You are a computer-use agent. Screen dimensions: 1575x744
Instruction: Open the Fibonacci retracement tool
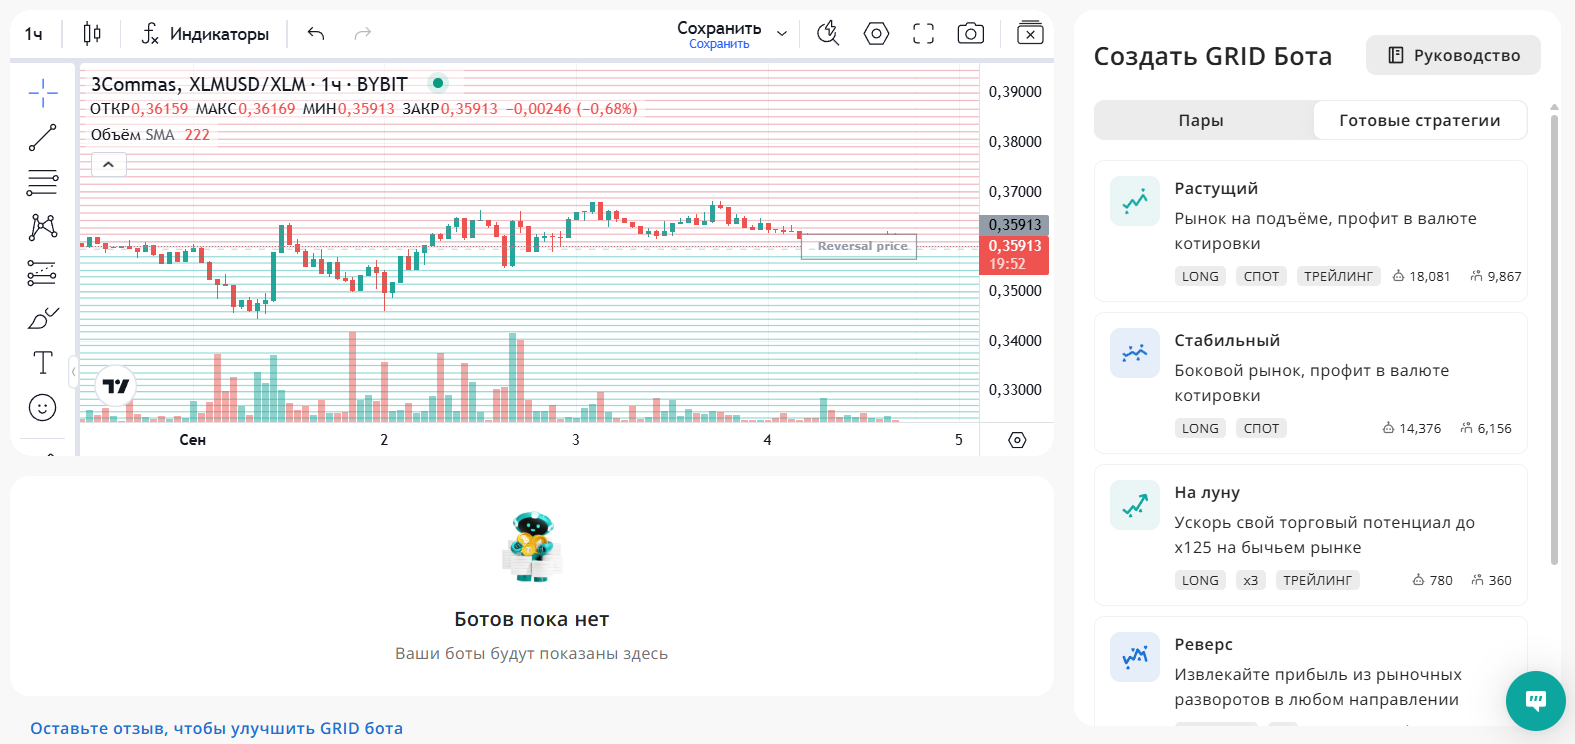[43, 182]
